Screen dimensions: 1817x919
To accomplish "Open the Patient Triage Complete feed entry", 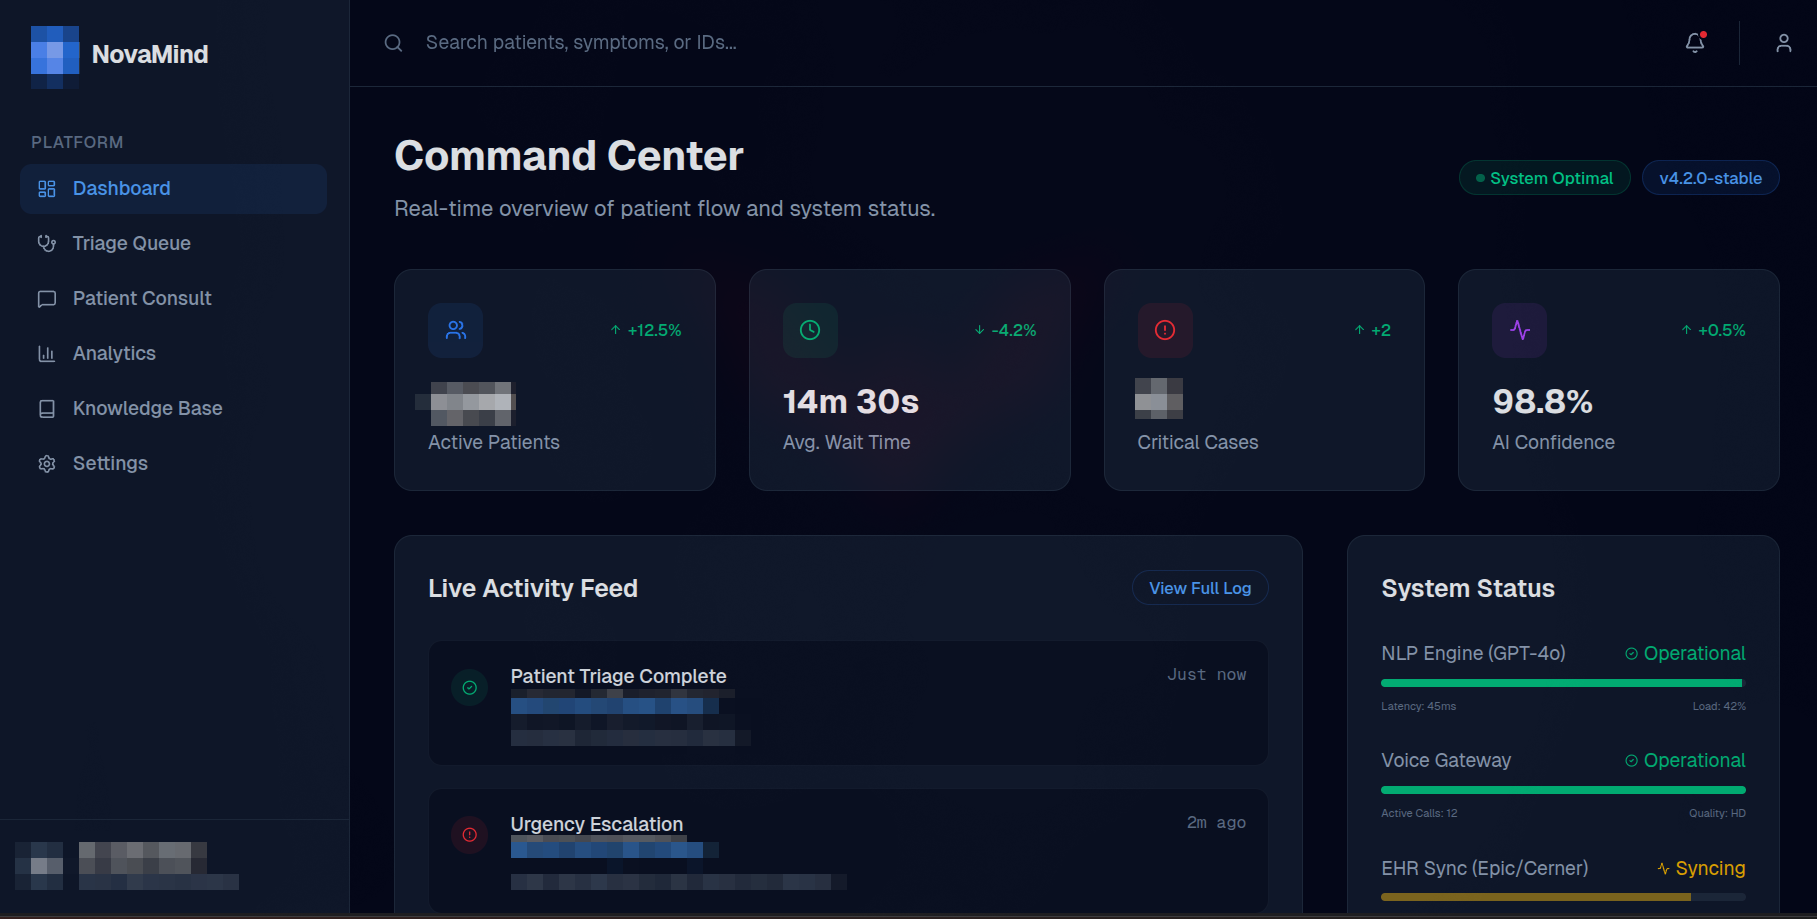I will (x=848, y=703).
